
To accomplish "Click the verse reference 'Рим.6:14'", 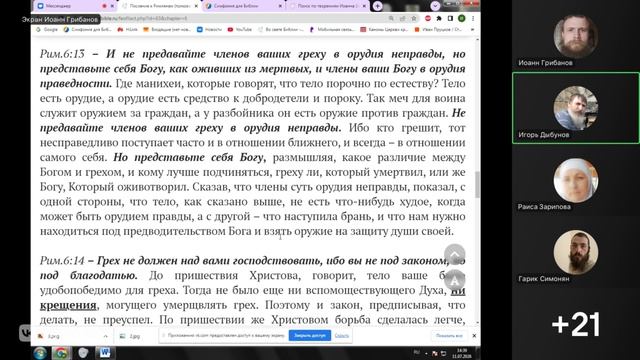I will 62,260.
